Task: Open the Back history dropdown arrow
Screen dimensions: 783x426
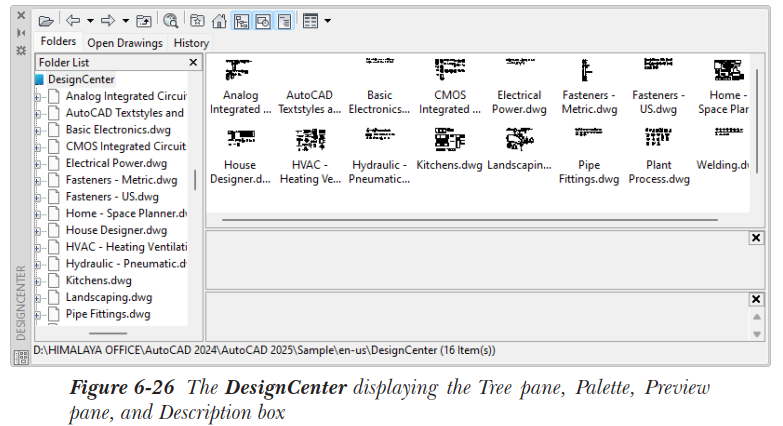Action: coord(90,21)
